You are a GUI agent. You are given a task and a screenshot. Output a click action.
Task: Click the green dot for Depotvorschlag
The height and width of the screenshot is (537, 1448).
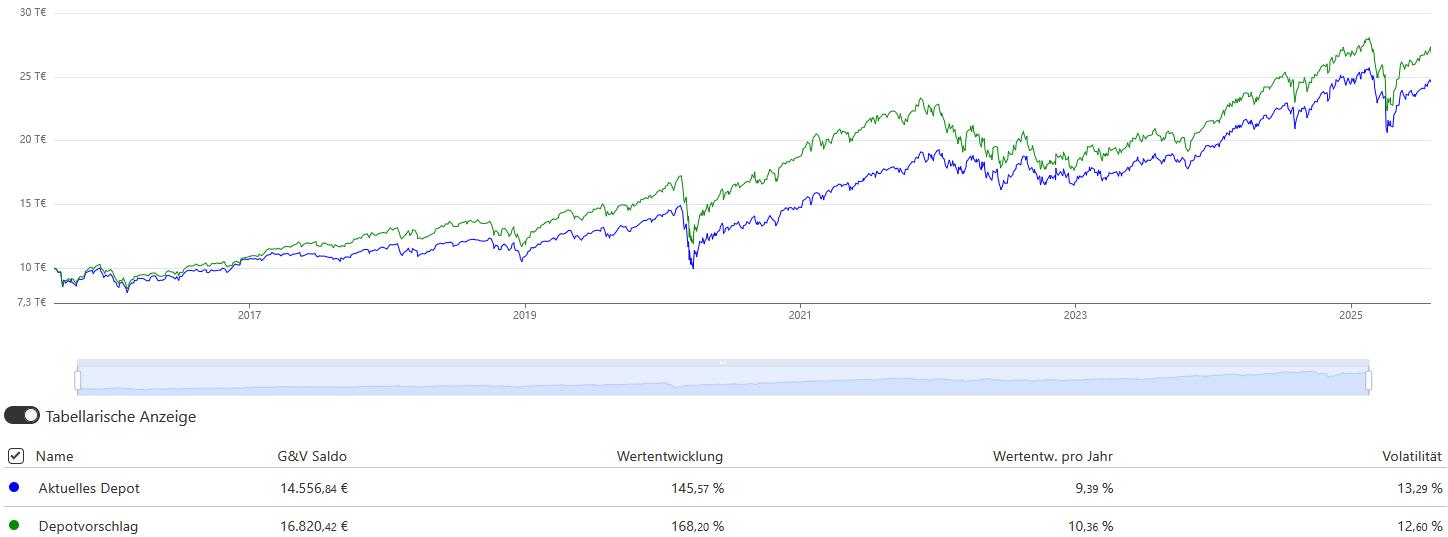[13, 525]
